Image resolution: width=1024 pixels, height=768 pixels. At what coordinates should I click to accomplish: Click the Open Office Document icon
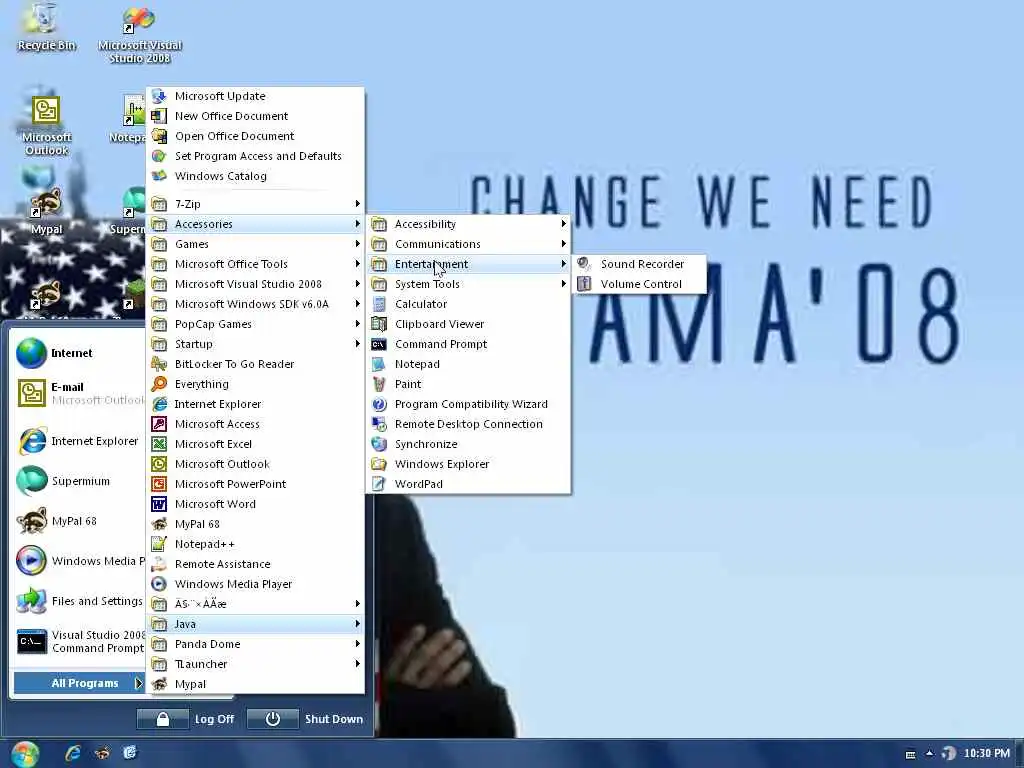click(159, 136)
